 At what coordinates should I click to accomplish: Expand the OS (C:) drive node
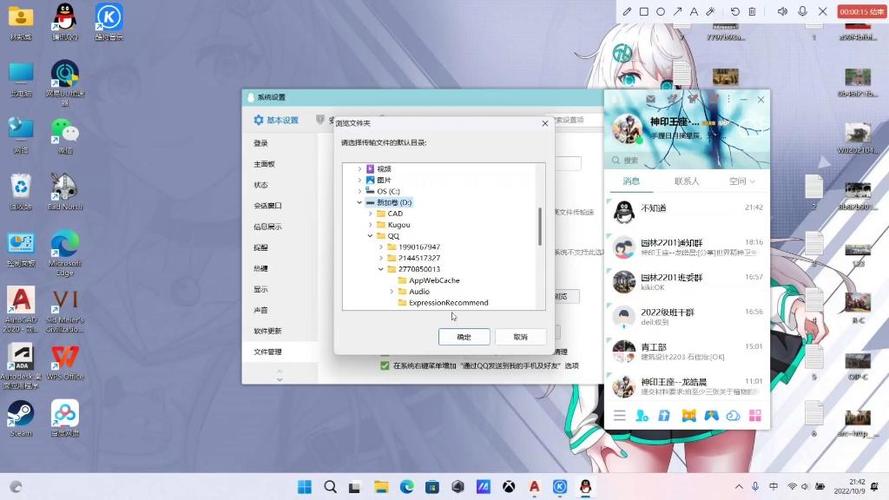[359, 191]
